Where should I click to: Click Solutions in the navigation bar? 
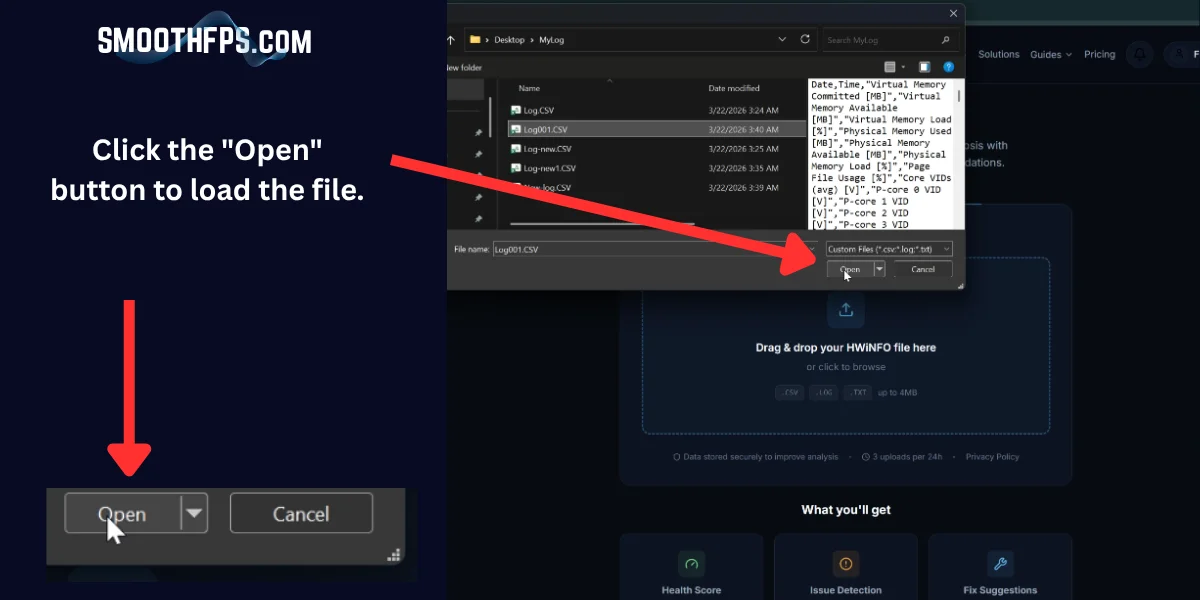[999, 54]
